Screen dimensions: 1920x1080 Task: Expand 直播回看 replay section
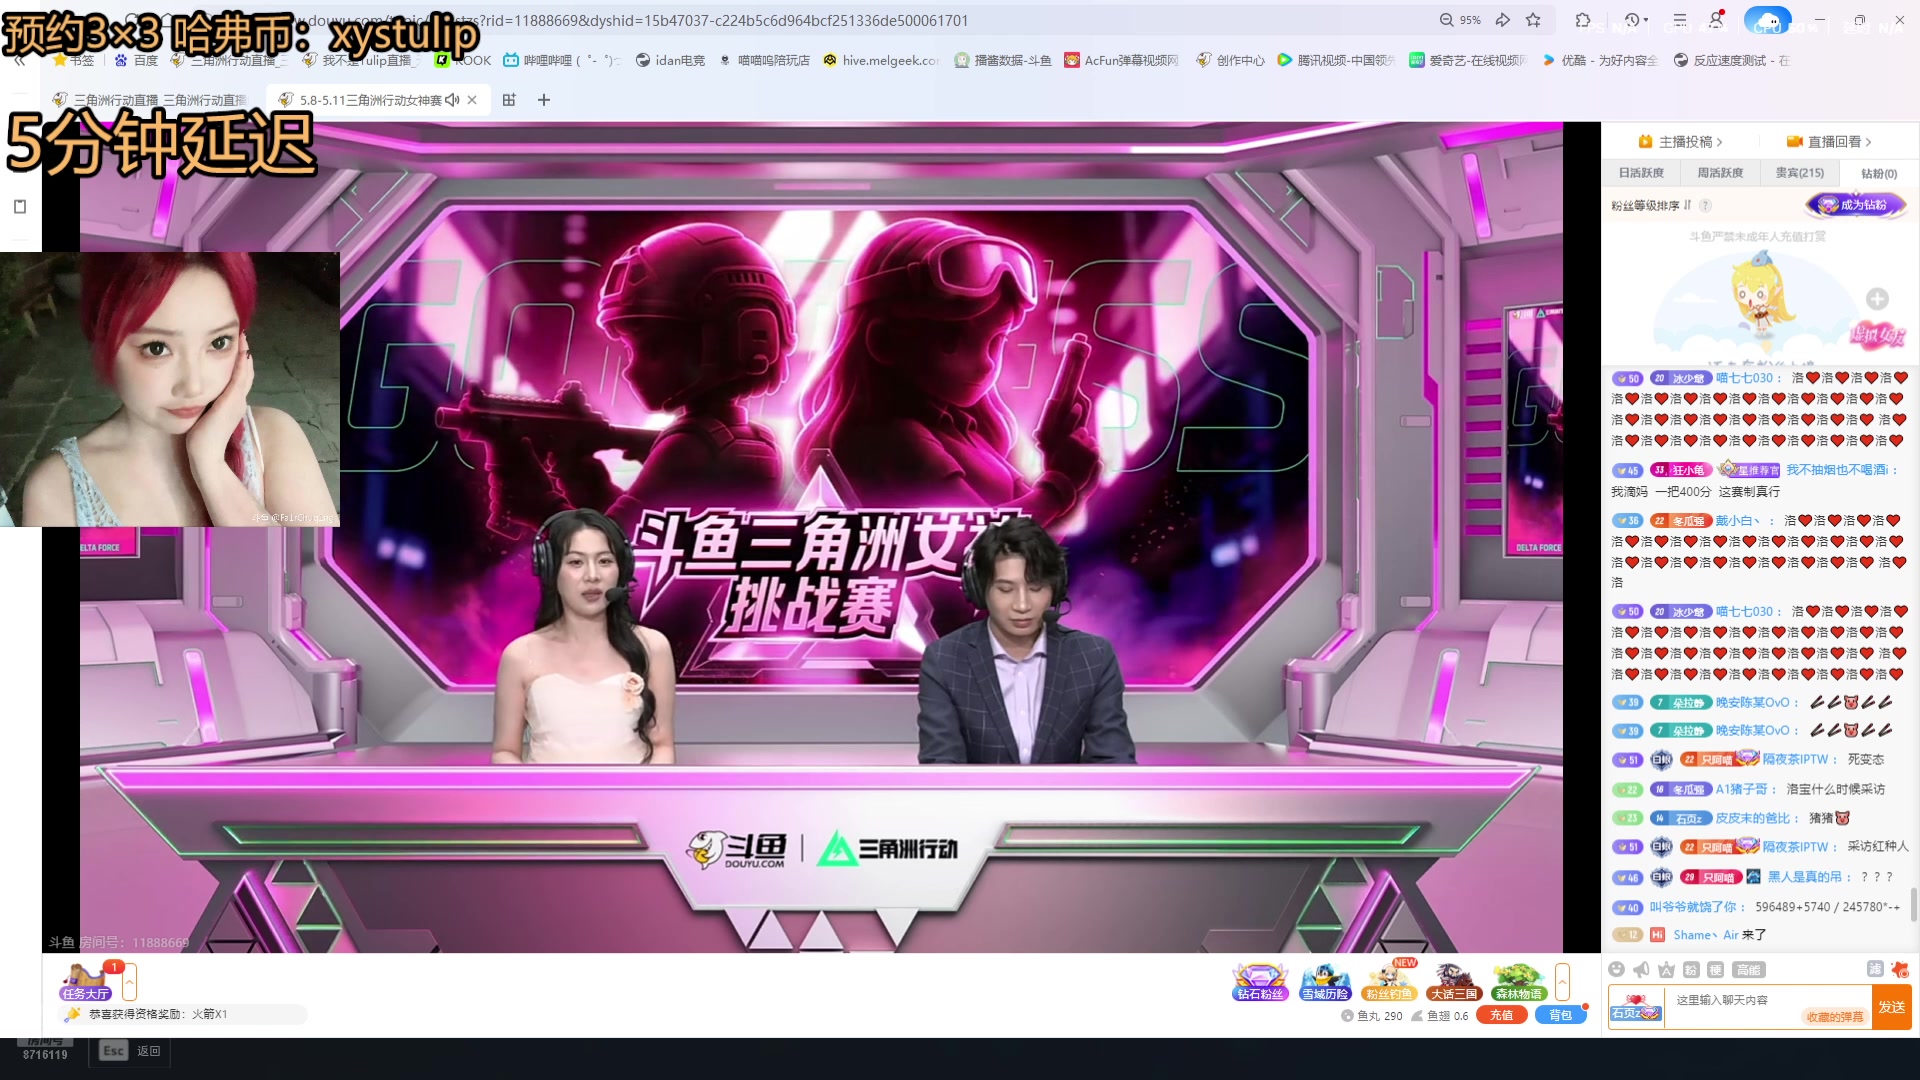pos(1829,142)
